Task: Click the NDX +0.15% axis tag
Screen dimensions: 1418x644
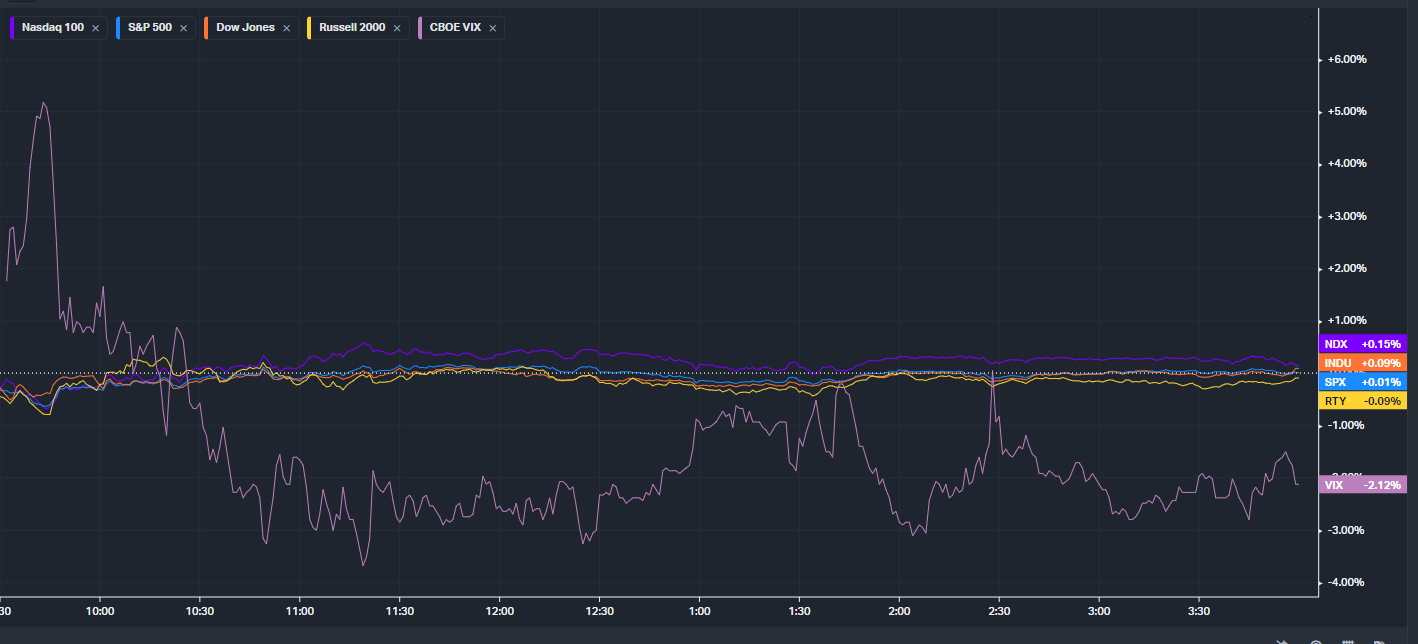Action: 1363,344
